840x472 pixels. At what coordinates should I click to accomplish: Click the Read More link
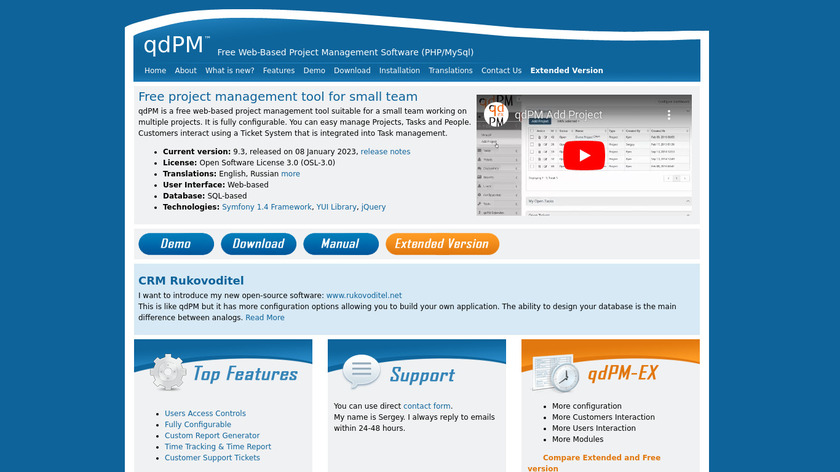265,318
